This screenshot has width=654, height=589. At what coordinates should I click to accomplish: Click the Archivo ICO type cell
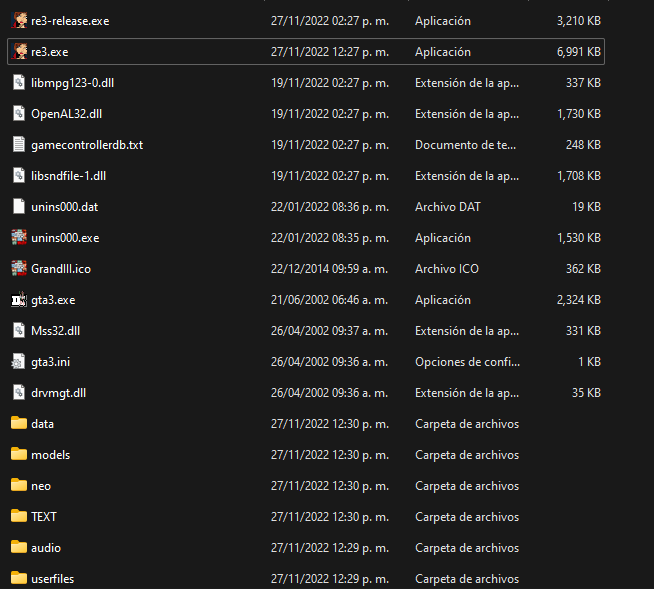[447, 269]
